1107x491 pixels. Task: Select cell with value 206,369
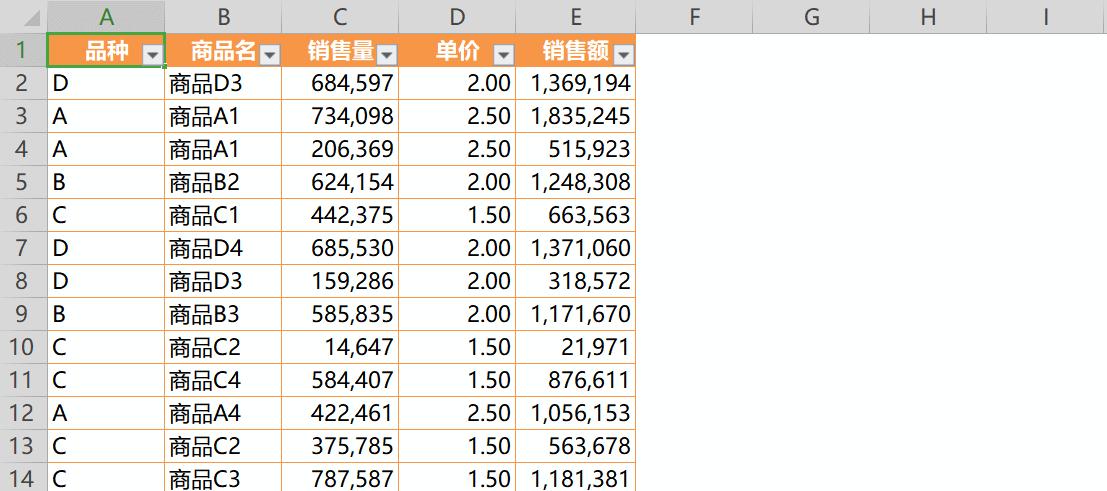click(340, 150)
